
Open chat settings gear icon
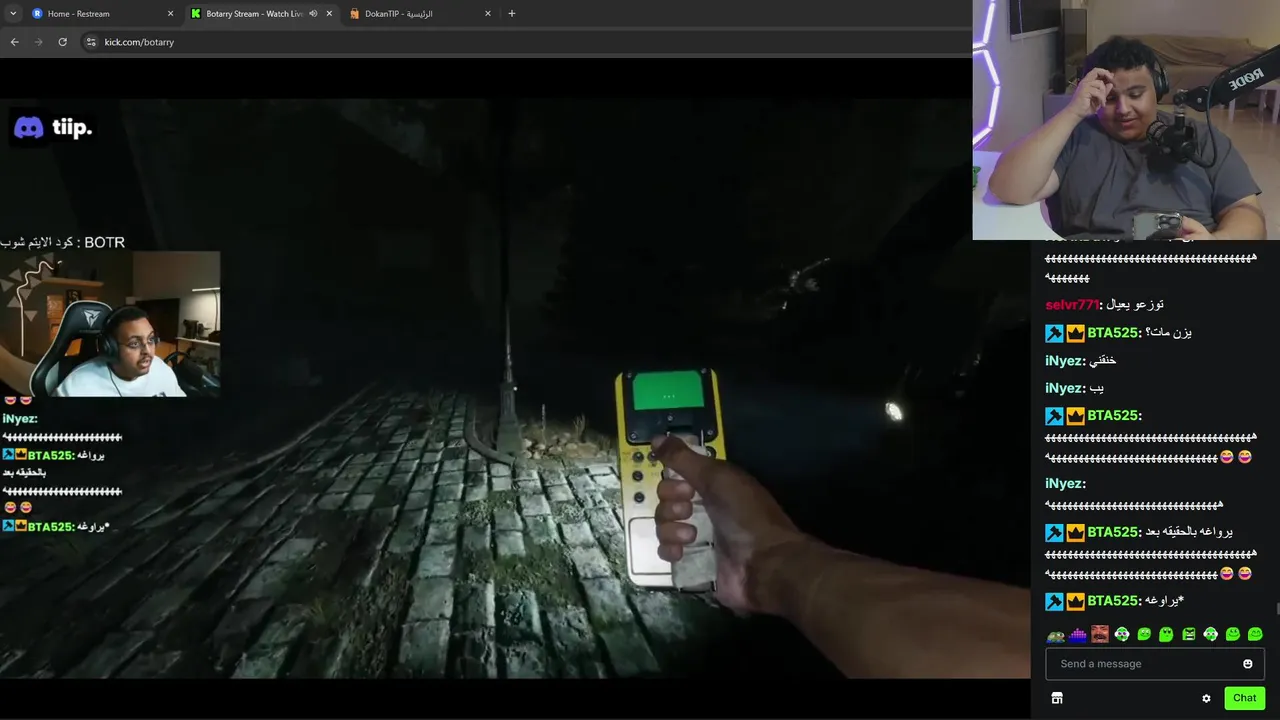pyautogui.click(x=1206, y=698)
